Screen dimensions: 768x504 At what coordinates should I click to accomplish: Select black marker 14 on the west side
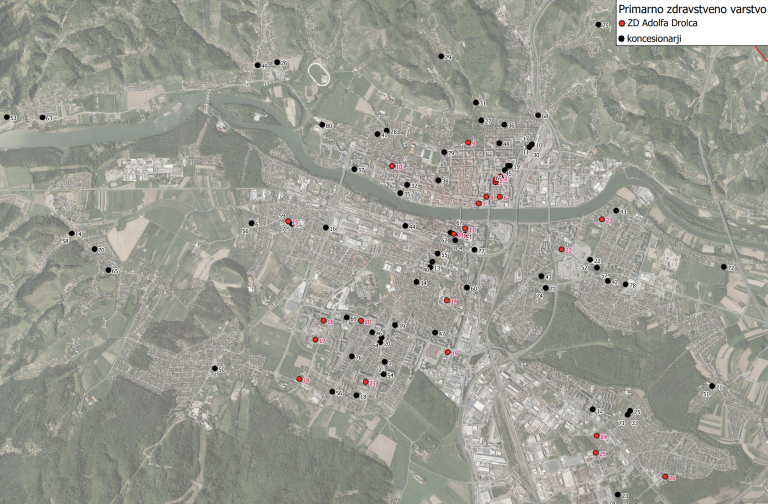72,234
